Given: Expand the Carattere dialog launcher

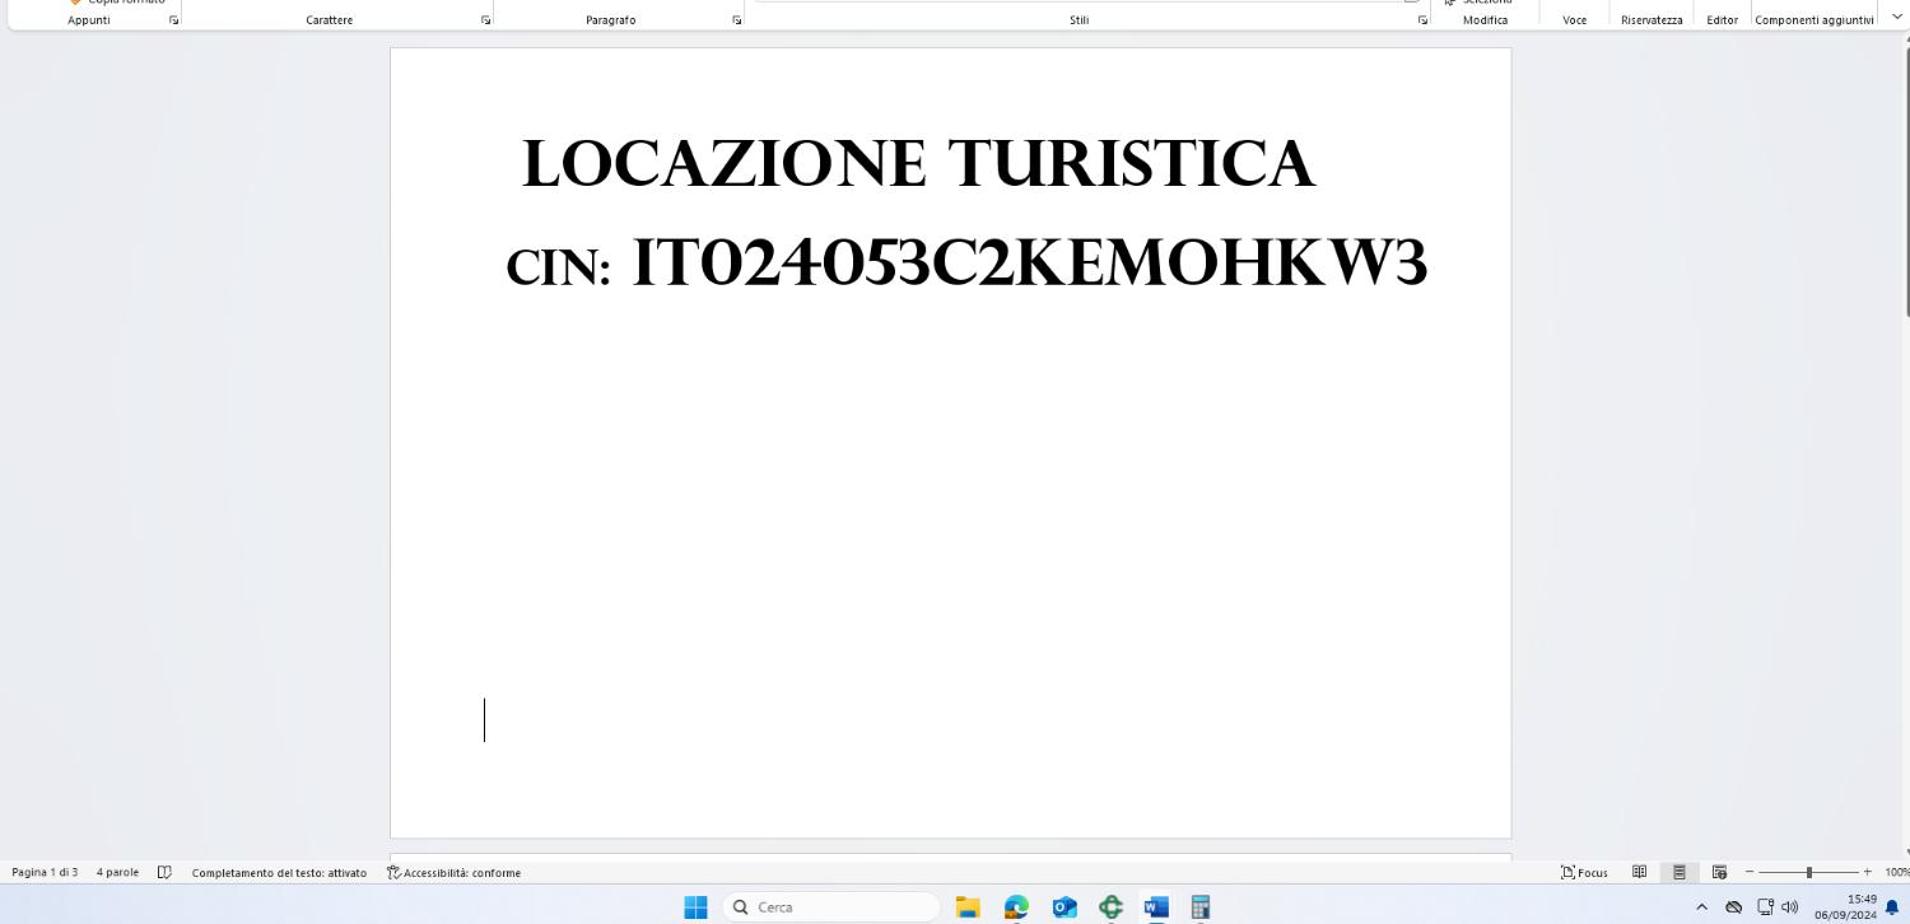Looking at the screenshot, I should pyautogui.click(x=486, y=20).
